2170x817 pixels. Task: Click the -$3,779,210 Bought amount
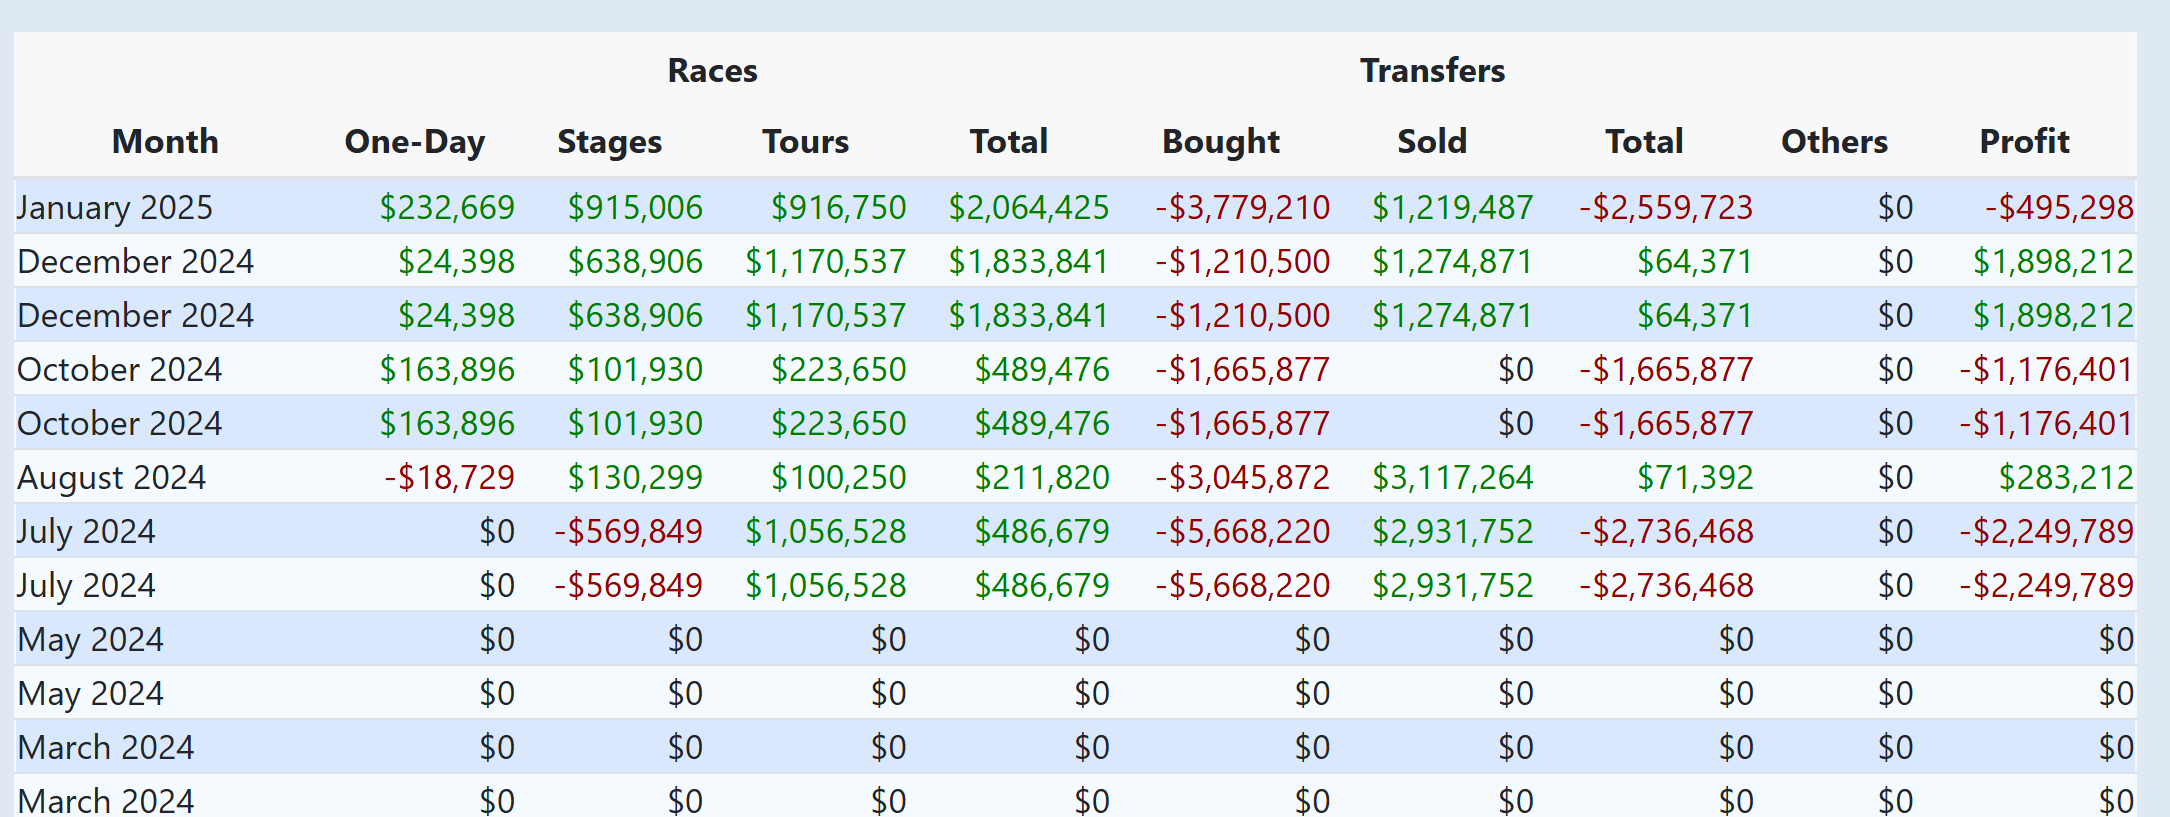point(1242,208)
